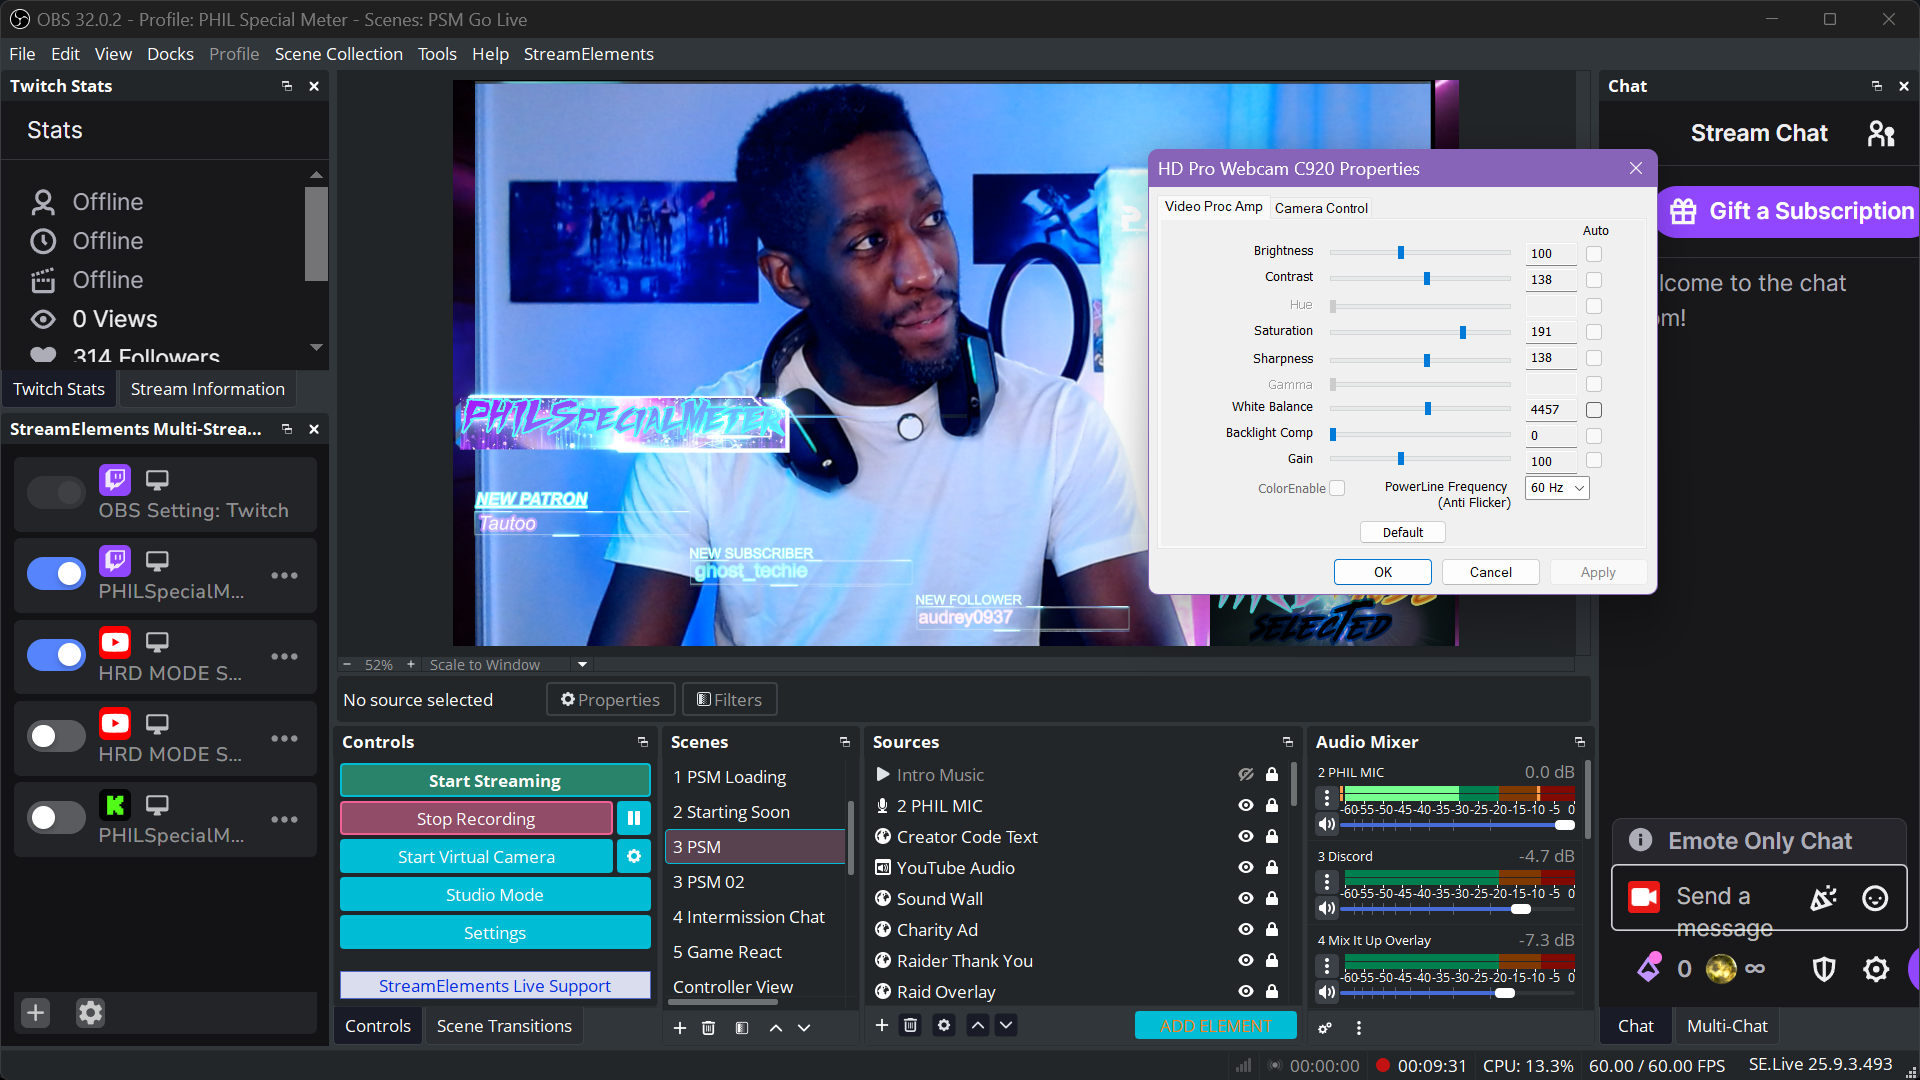Click the chat community users icon

1881,133
